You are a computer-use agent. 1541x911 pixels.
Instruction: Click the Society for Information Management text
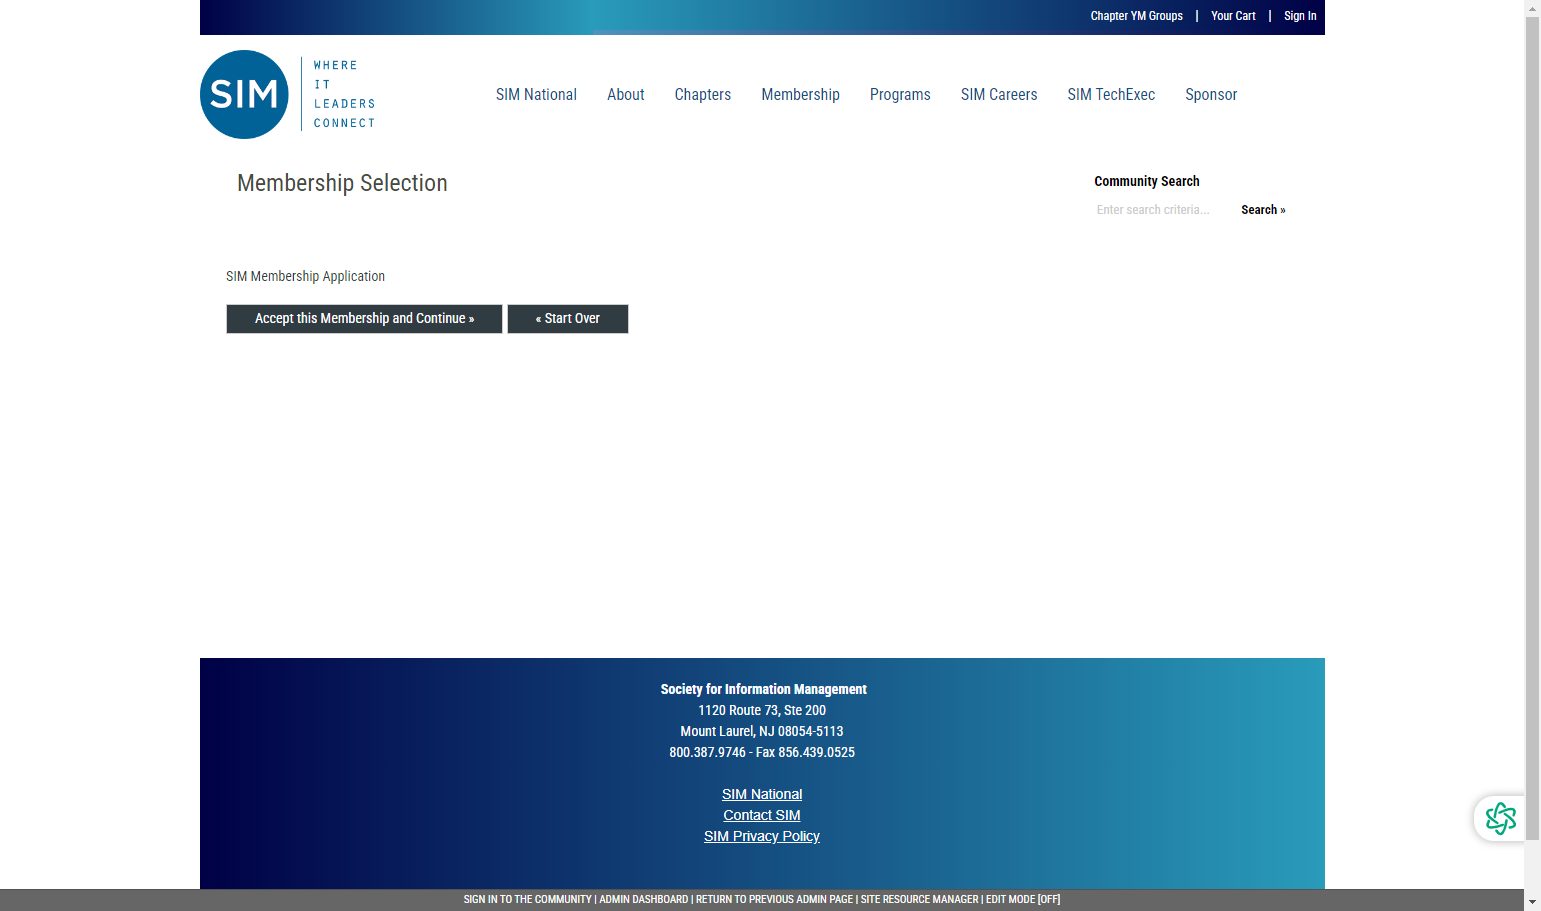[763, 689]
